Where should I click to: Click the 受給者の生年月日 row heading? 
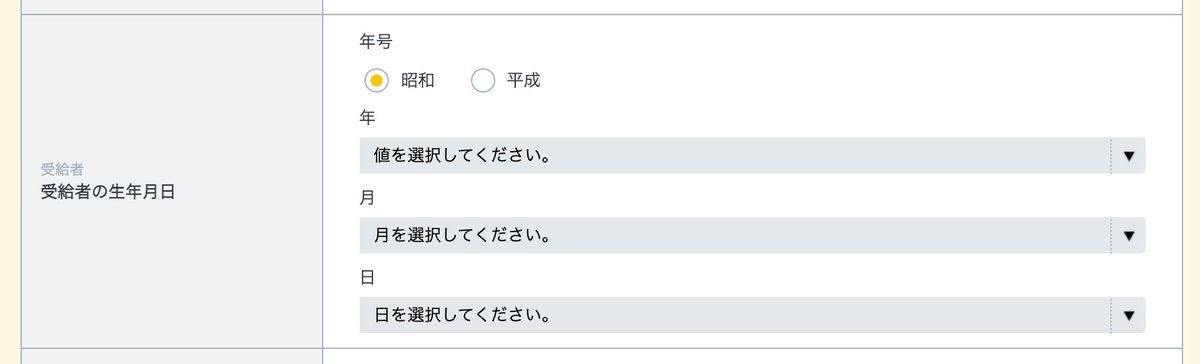tap(108, 192)
